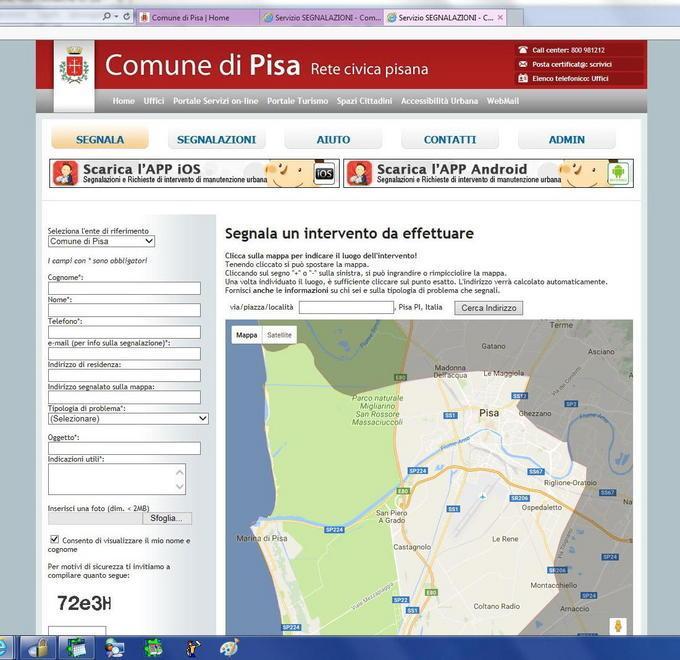680x660 pixels.
Task: Switch map to Satellite view
Action: click(x=279, y=335)
